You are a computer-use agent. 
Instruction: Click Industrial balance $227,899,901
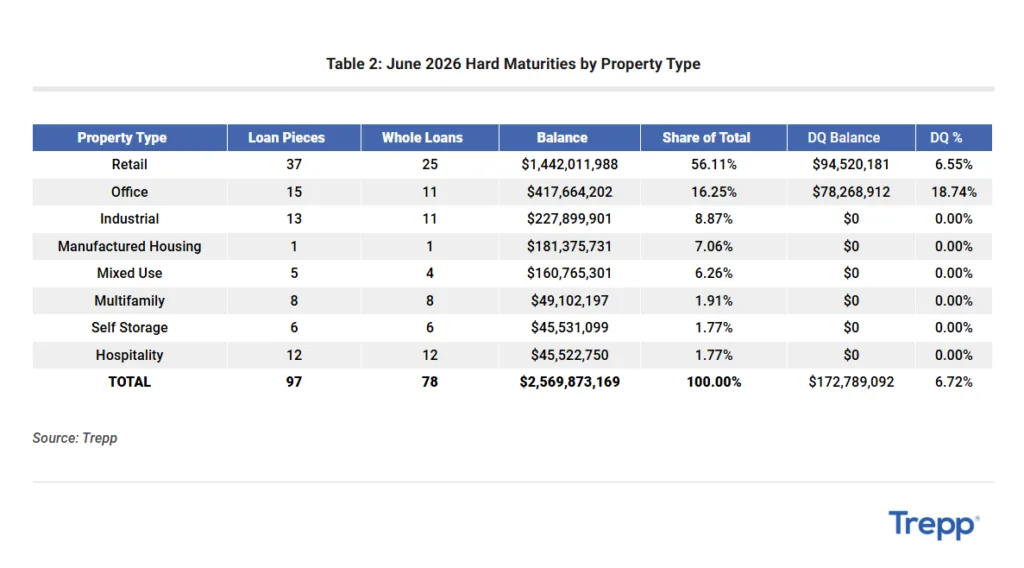pyautogui.click(x=569, y=219)
